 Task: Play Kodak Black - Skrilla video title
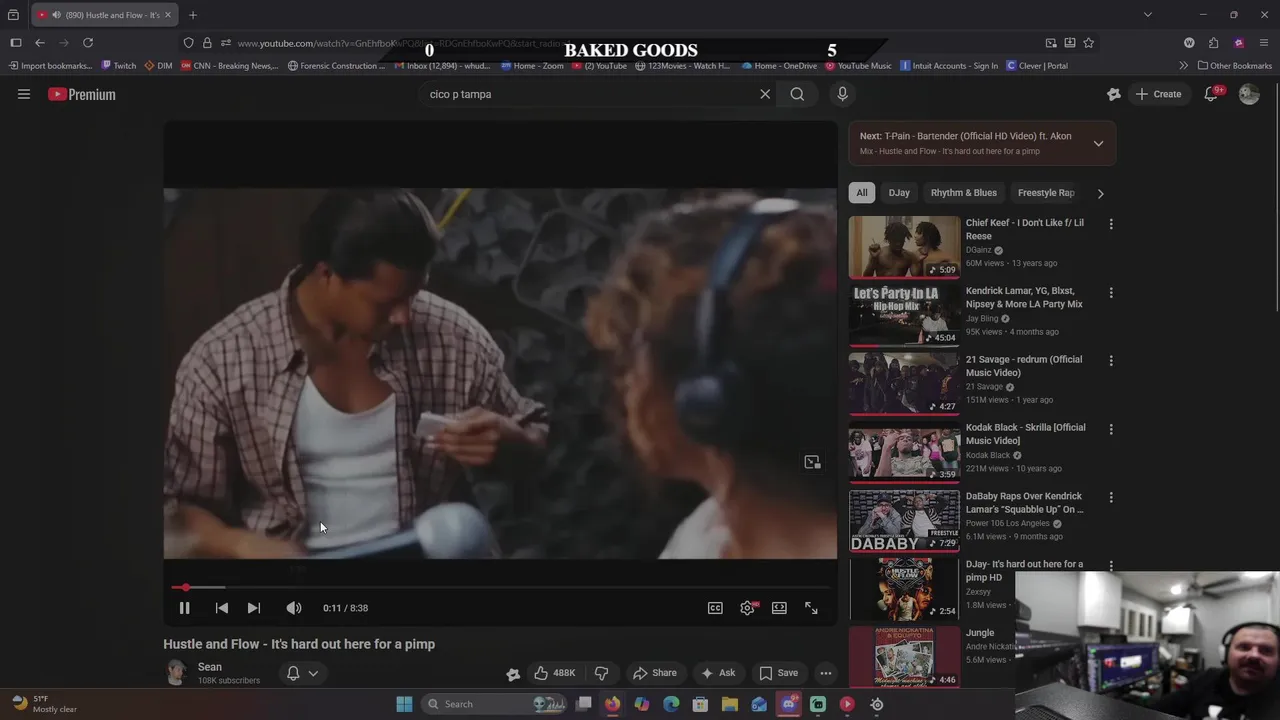[1025, 434]
